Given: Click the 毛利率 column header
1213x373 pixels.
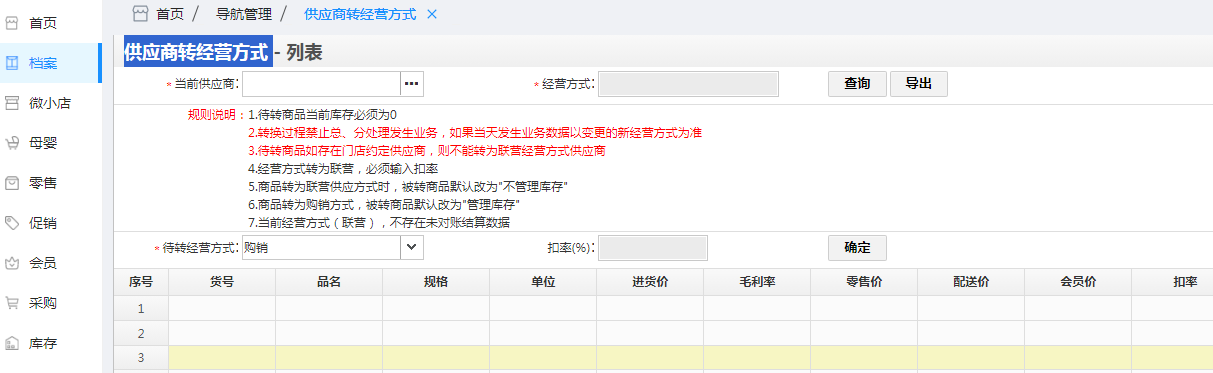Looking at the screenshot, I should click(757, 282).
